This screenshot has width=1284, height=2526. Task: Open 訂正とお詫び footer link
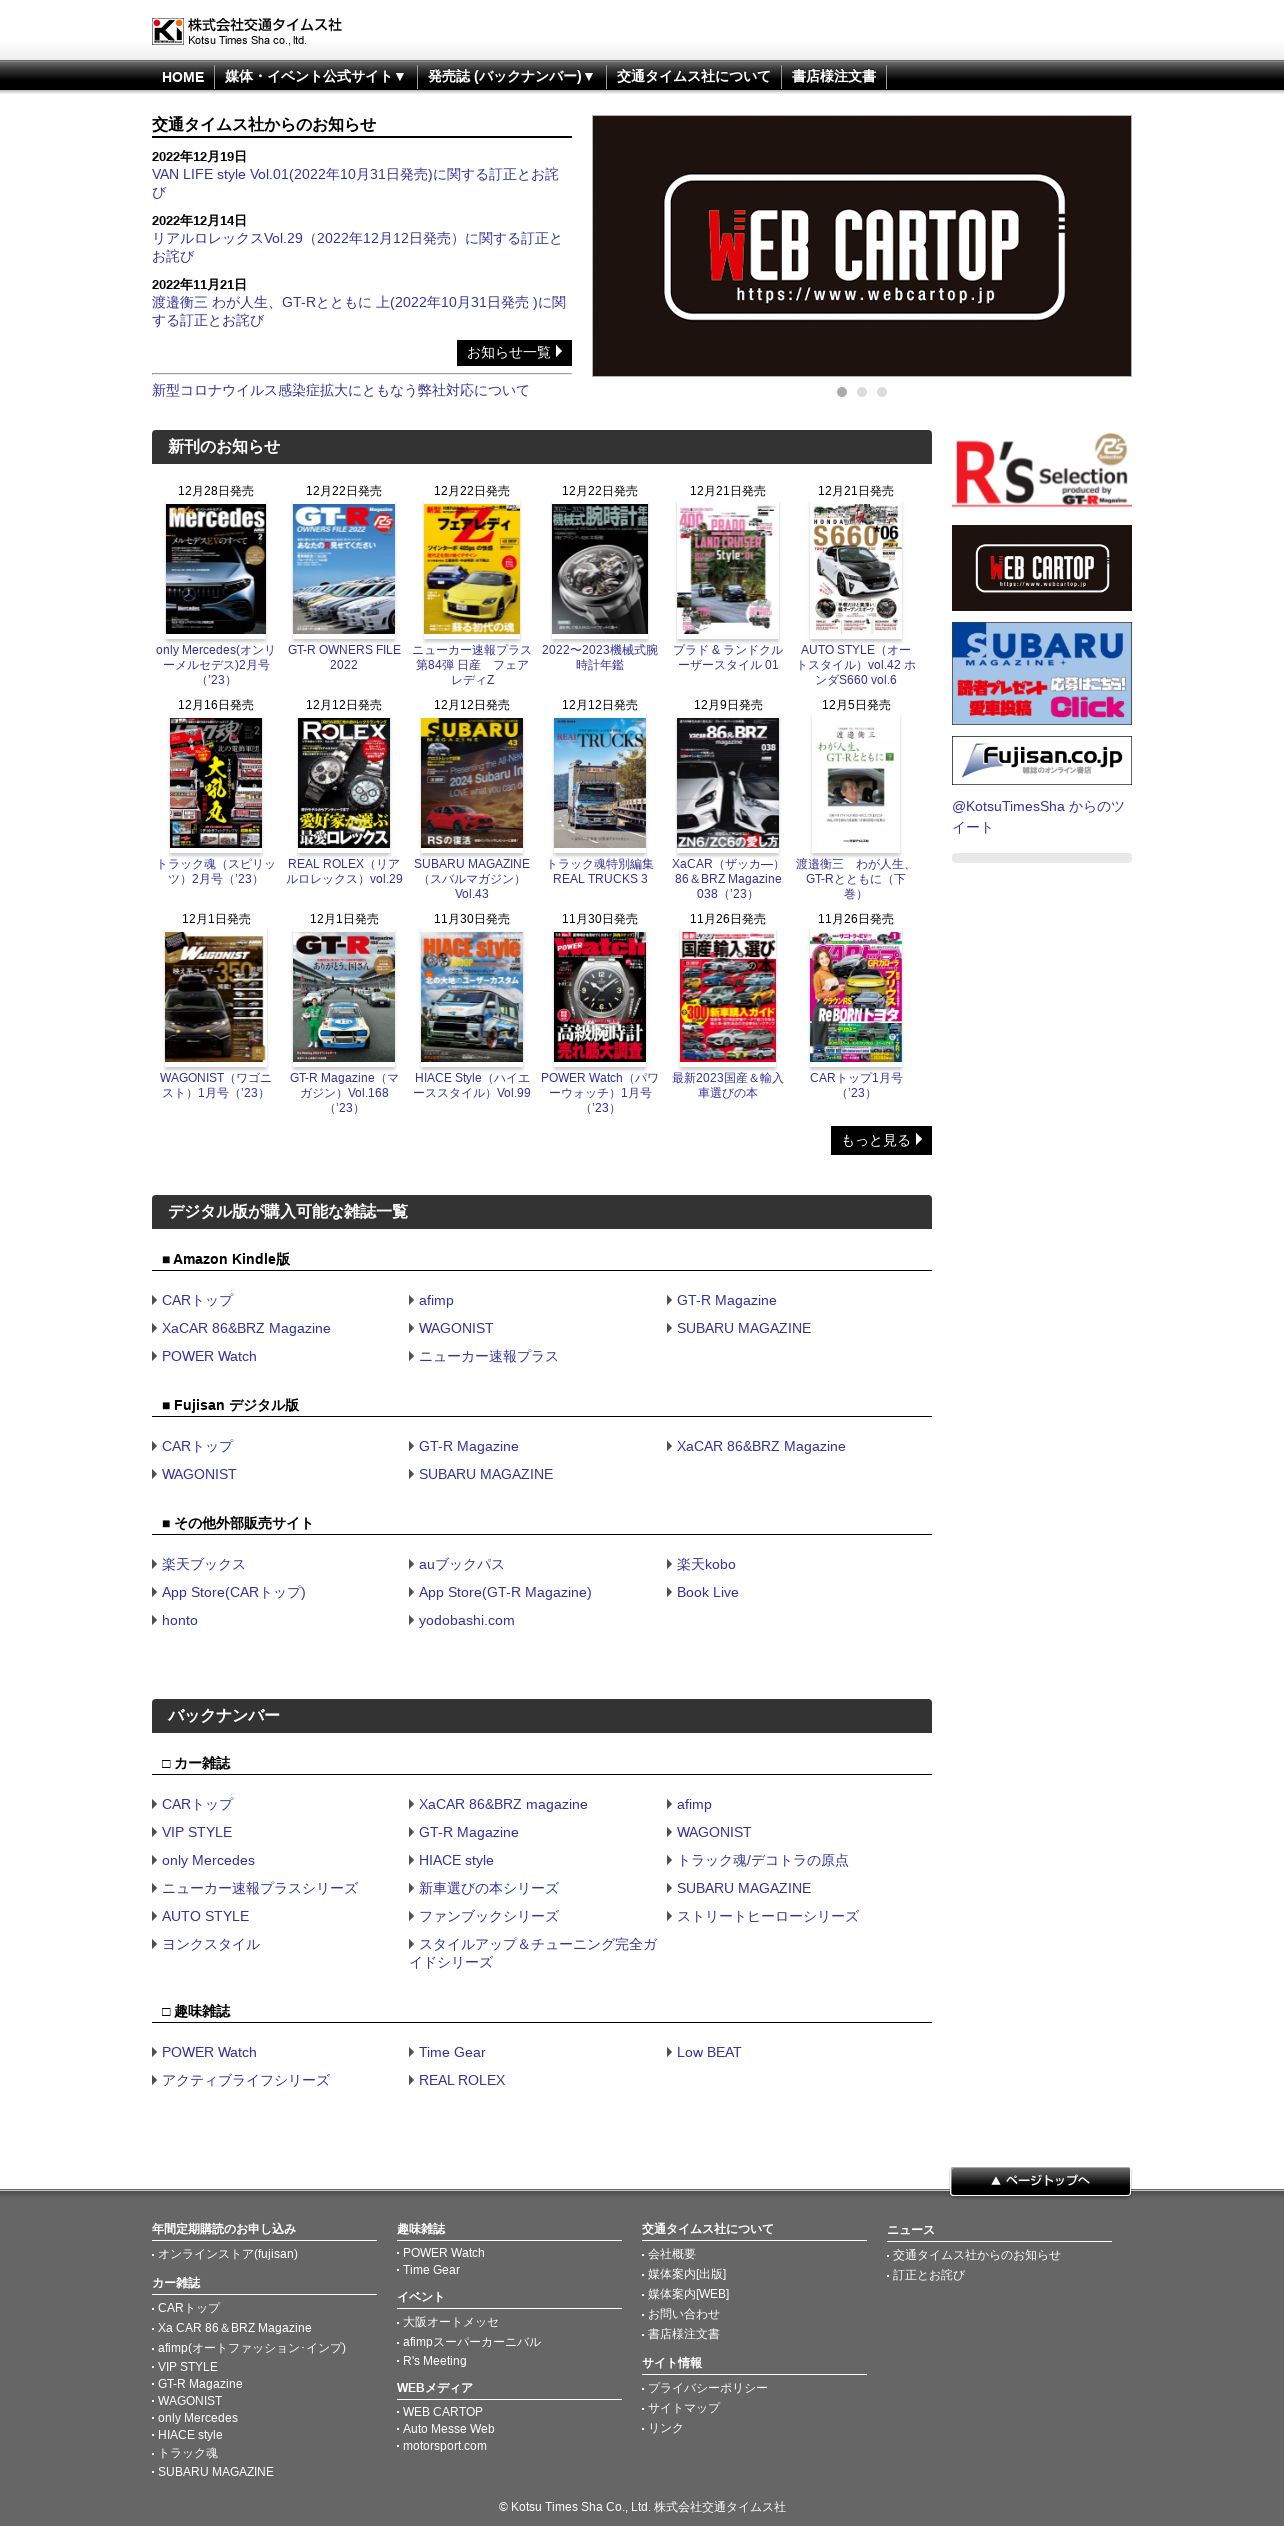929,2275
